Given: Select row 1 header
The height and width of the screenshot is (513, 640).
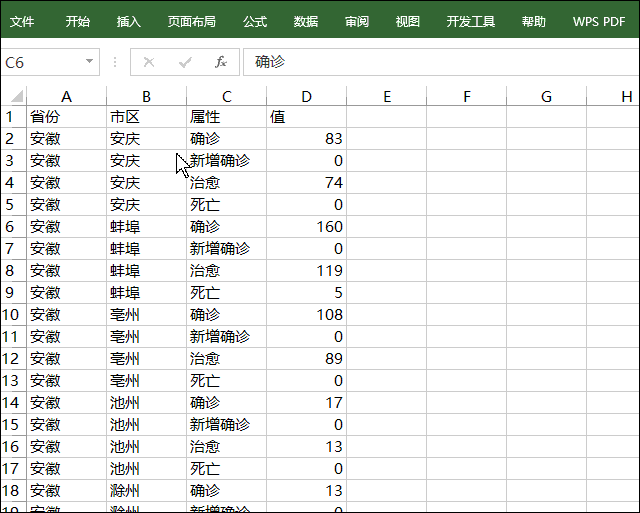Looking at the screenshot, I should (13, 117).
